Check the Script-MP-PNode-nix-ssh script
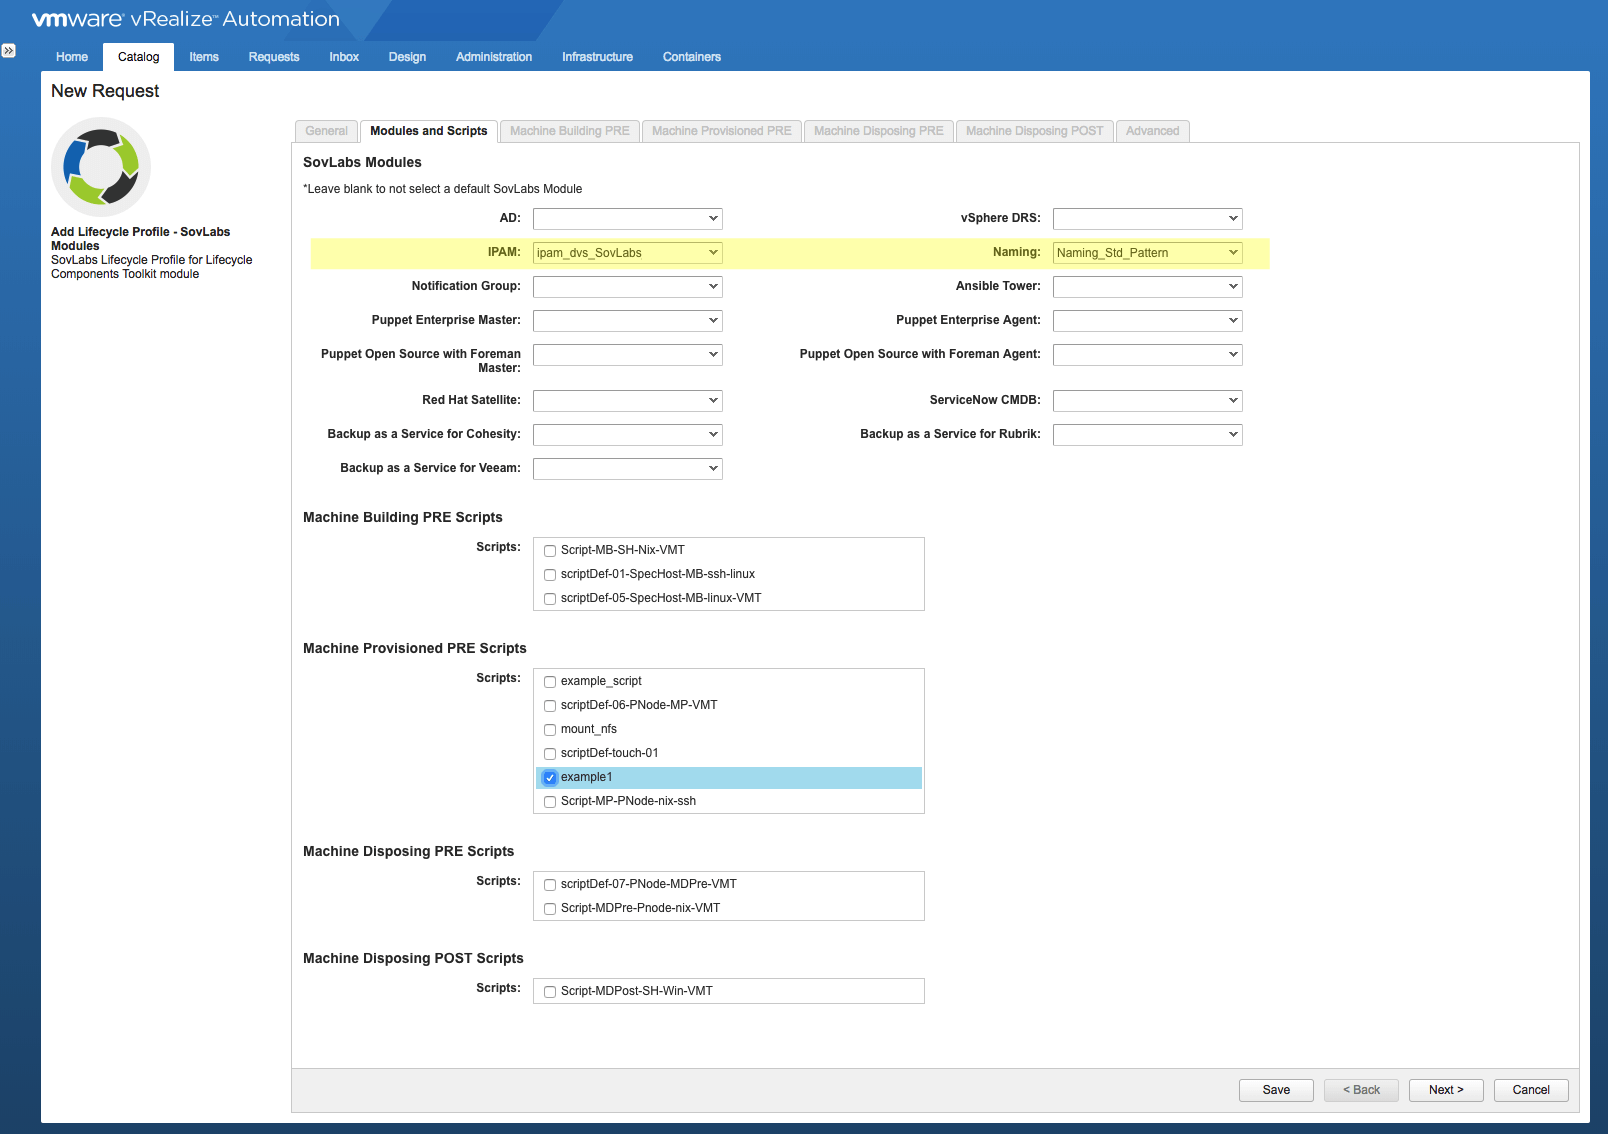The height and width of the screenshot is (1134, 1608). pyautogui.click(x=550, y=801)
